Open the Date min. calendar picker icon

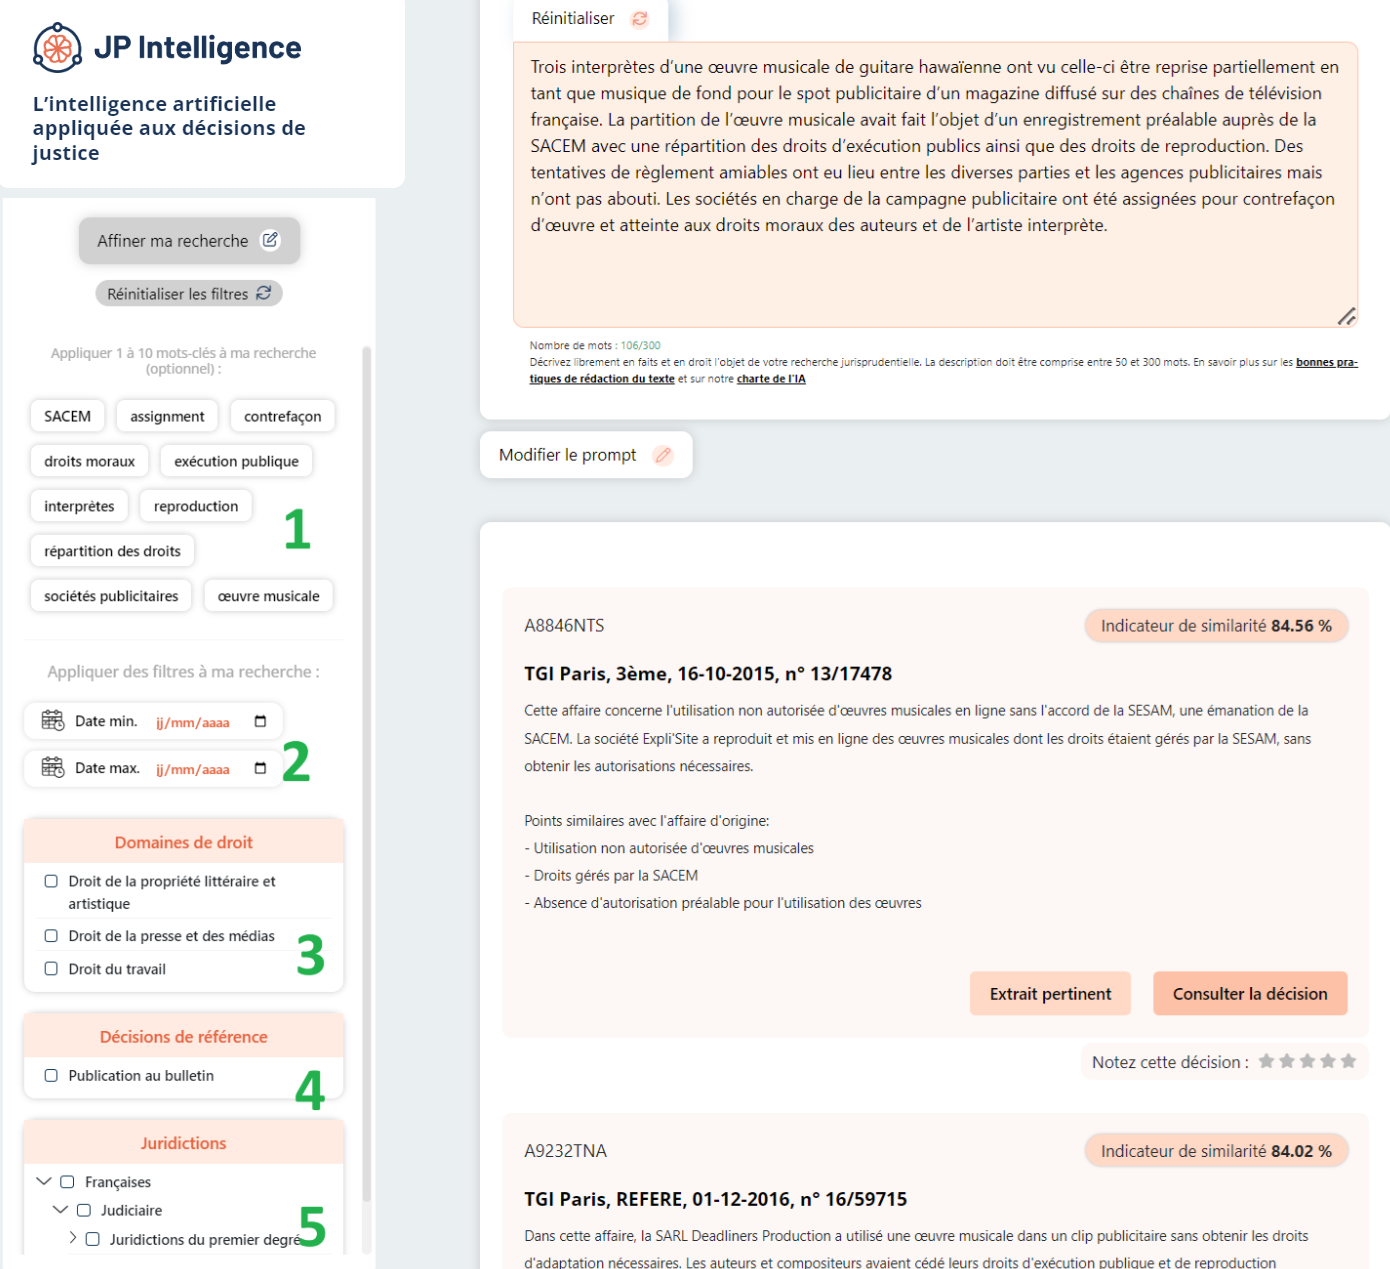[x=260, y=721]
